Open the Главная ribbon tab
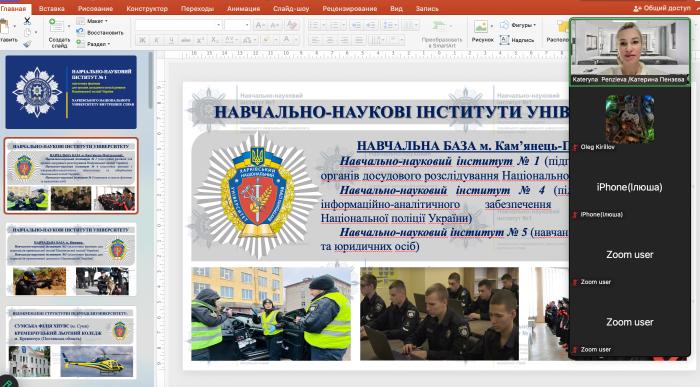 13,8
